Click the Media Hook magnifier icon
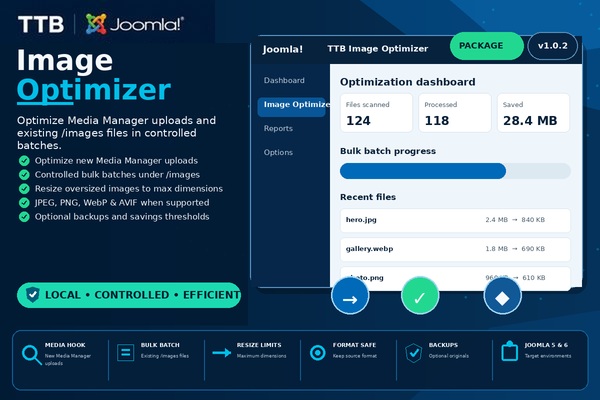600x400 pixels. [31, 354]
